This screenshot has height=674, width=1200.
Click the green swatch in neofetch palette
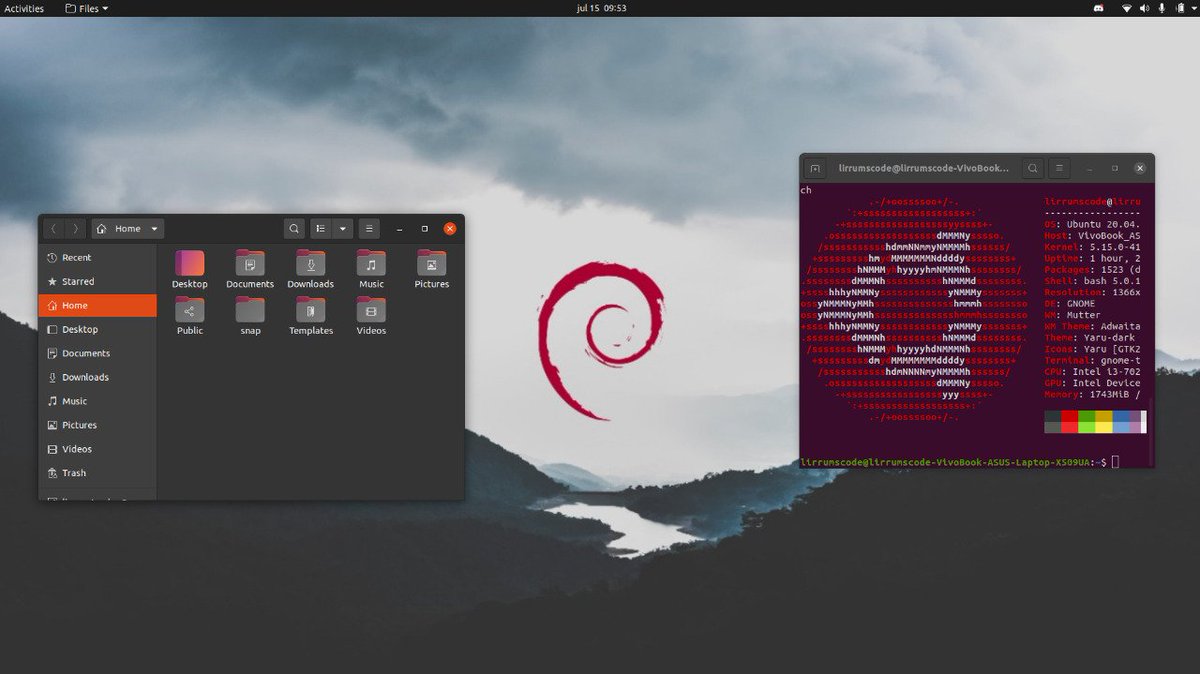[1087, 416]
